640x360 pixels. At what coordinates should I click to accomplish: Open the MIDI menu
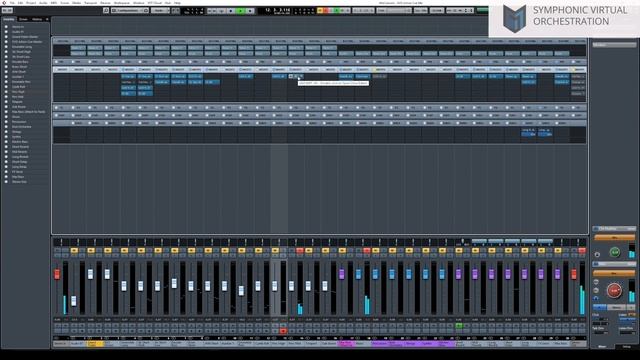(x=54, y=3)
